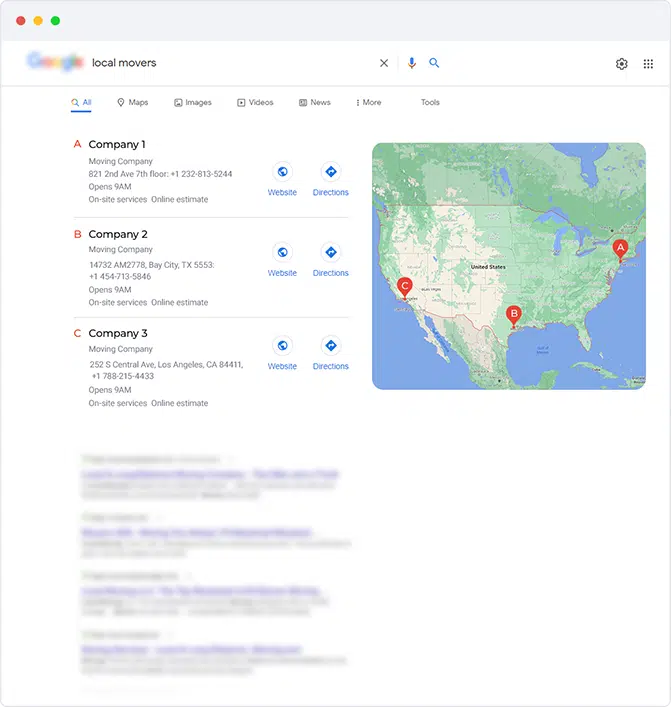Click the Website globe icon for Company 1

pyautogui.click(x=282, y=172)
